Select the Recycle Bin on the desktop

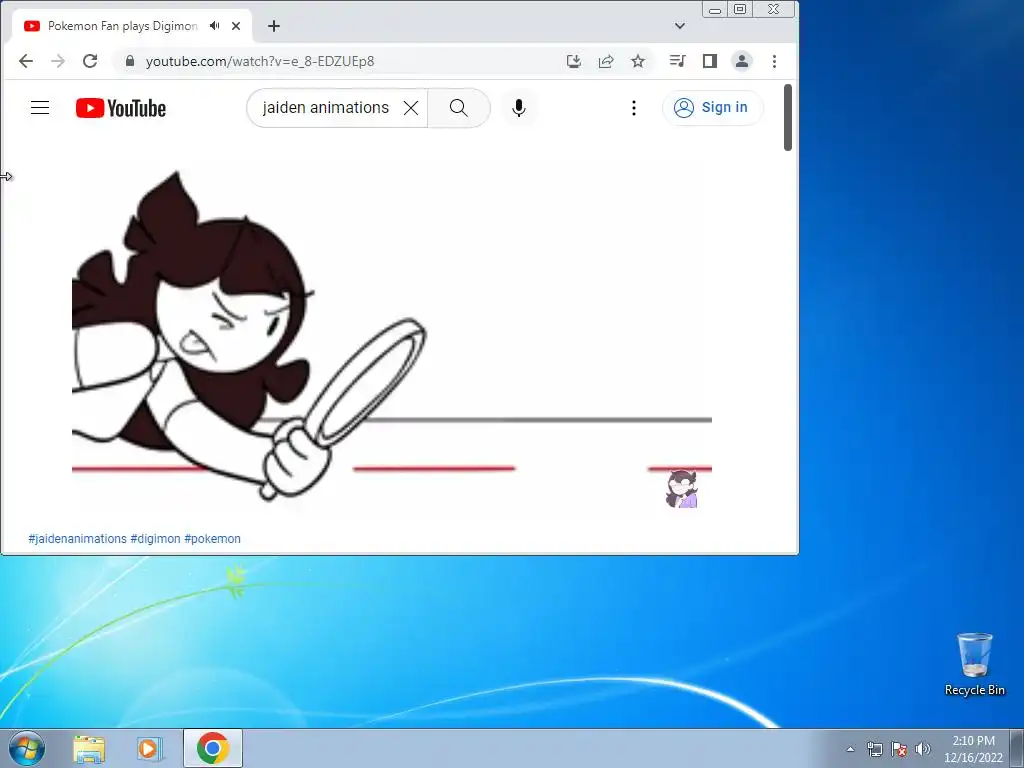974,664
